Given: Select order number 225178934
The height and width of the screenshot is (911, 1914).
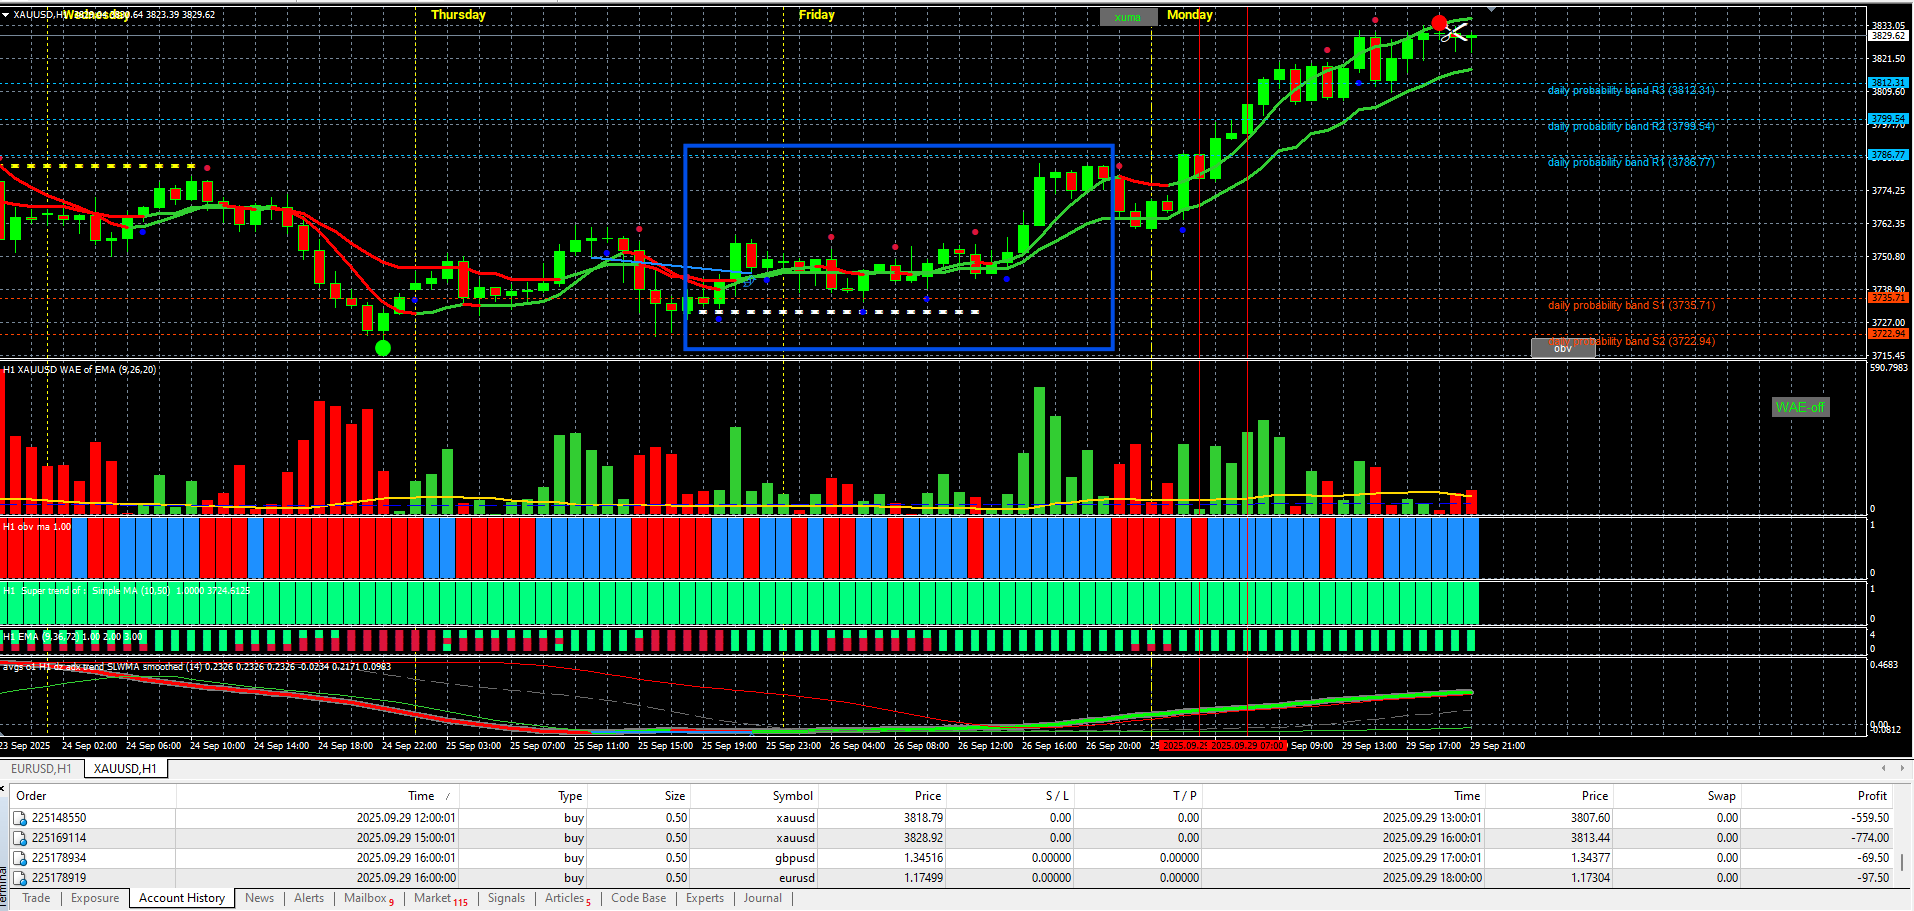Looking at the screenshot, I should 59,858.
